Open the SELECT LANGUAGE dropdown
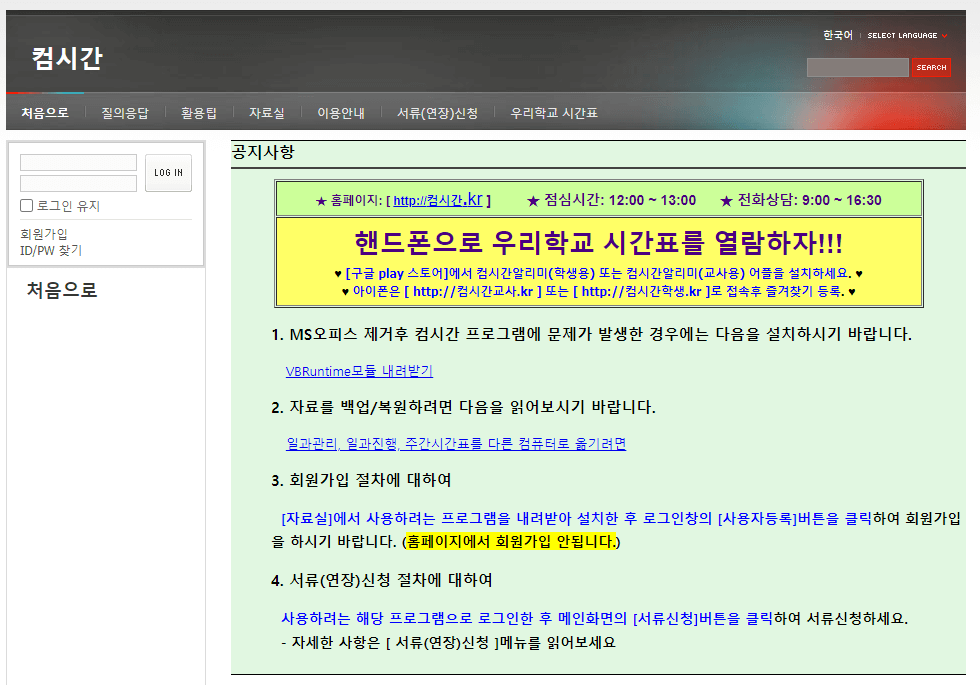 [x=901, y=34]
